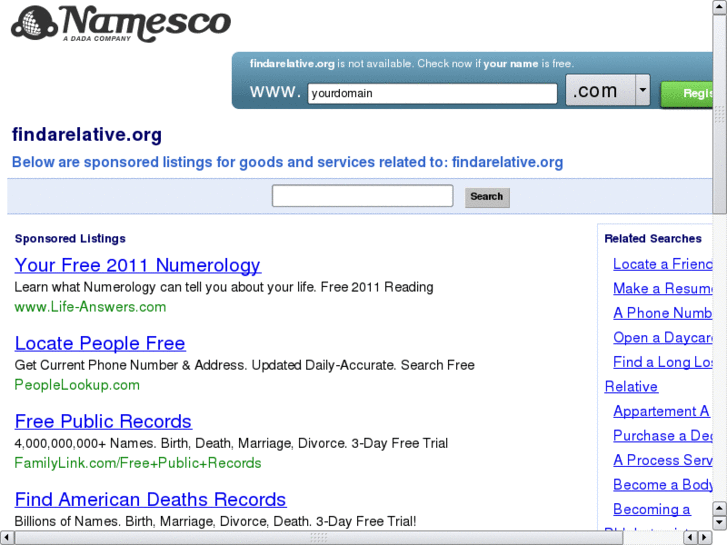Click the findarelative.org is not available notice
727x545 pixels.
click(x=412, y=64)
